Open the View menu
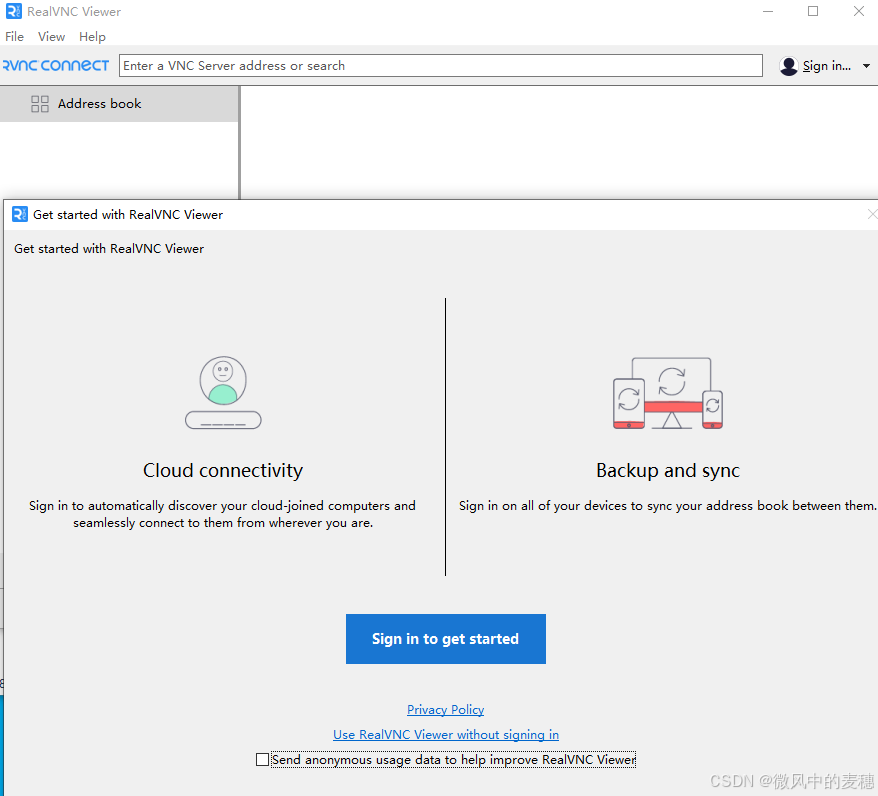This screenshot has height=796, width=878. coord(52,37)
